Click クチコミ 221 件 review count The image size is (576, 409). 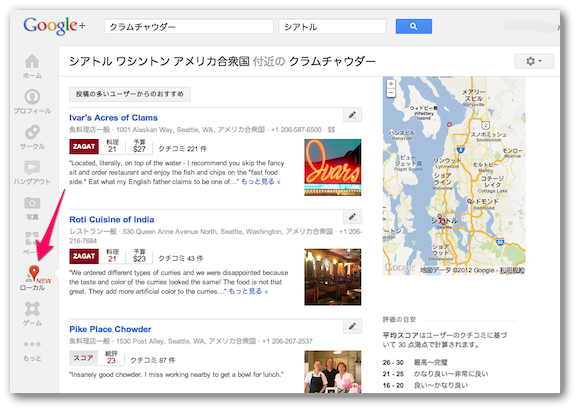[183, 148]
